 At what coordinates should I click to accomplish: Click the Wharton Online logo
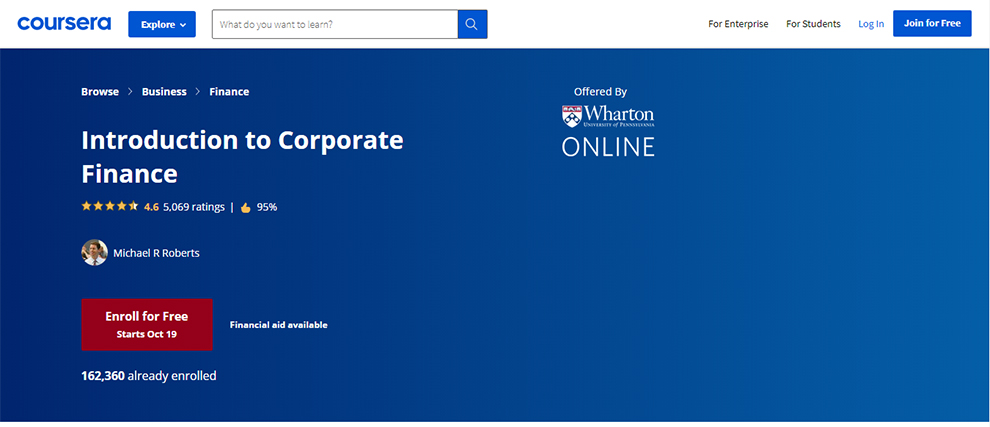click(608, 130)
